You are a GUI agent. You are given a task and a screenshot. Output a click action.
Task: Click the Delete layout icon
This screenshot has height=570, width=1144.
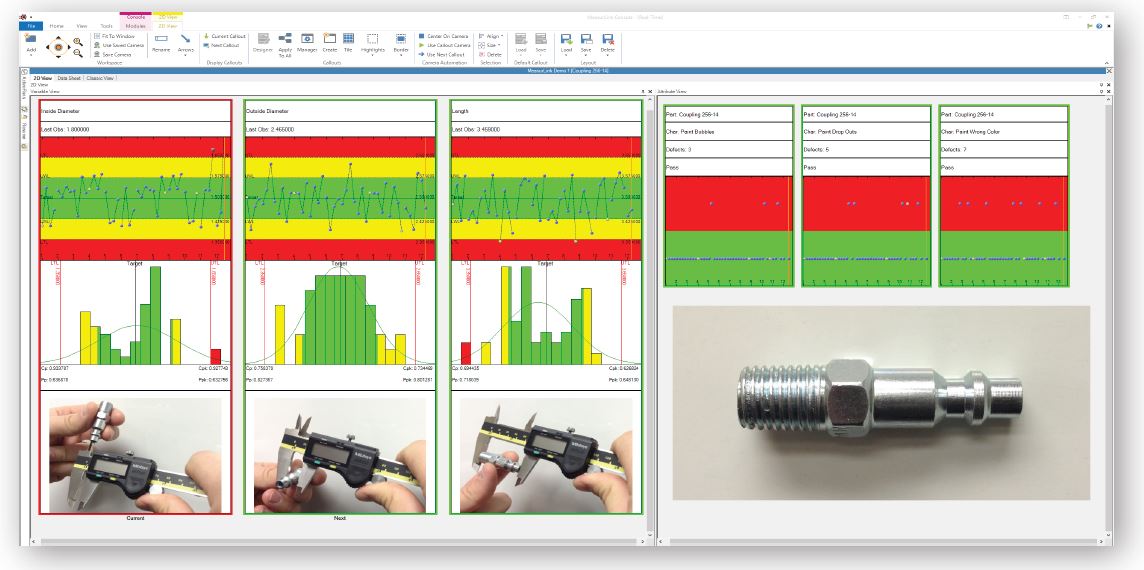tap(606, 42)
